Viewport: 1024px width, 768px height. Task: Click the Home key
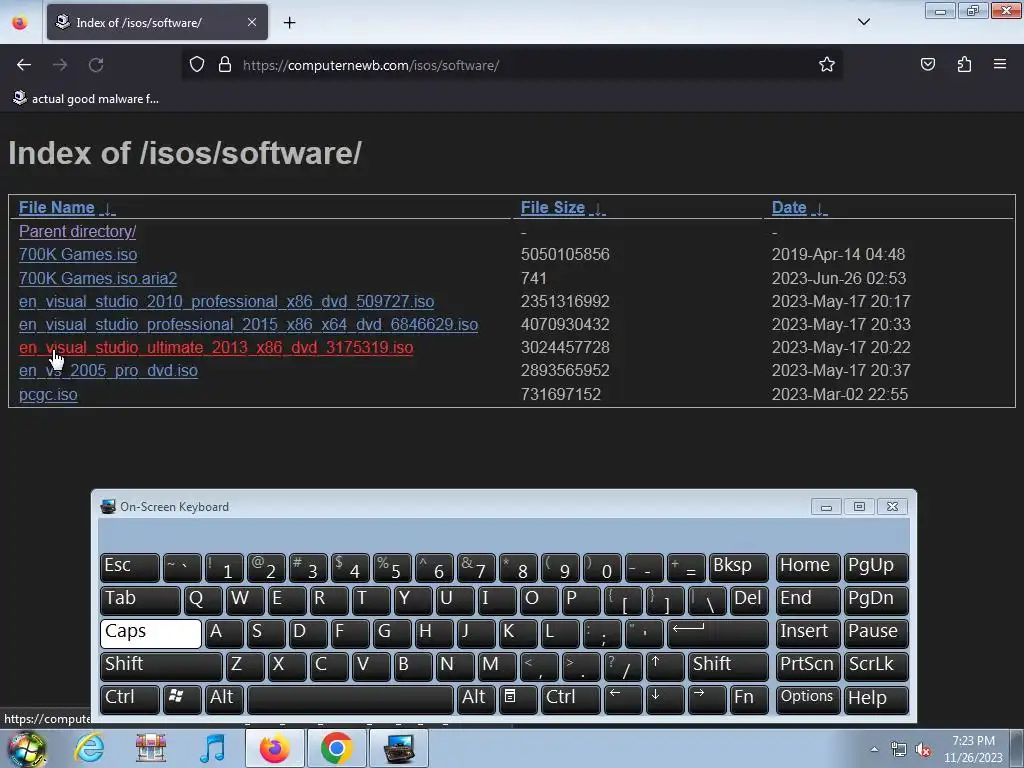(x=808, y=568)
